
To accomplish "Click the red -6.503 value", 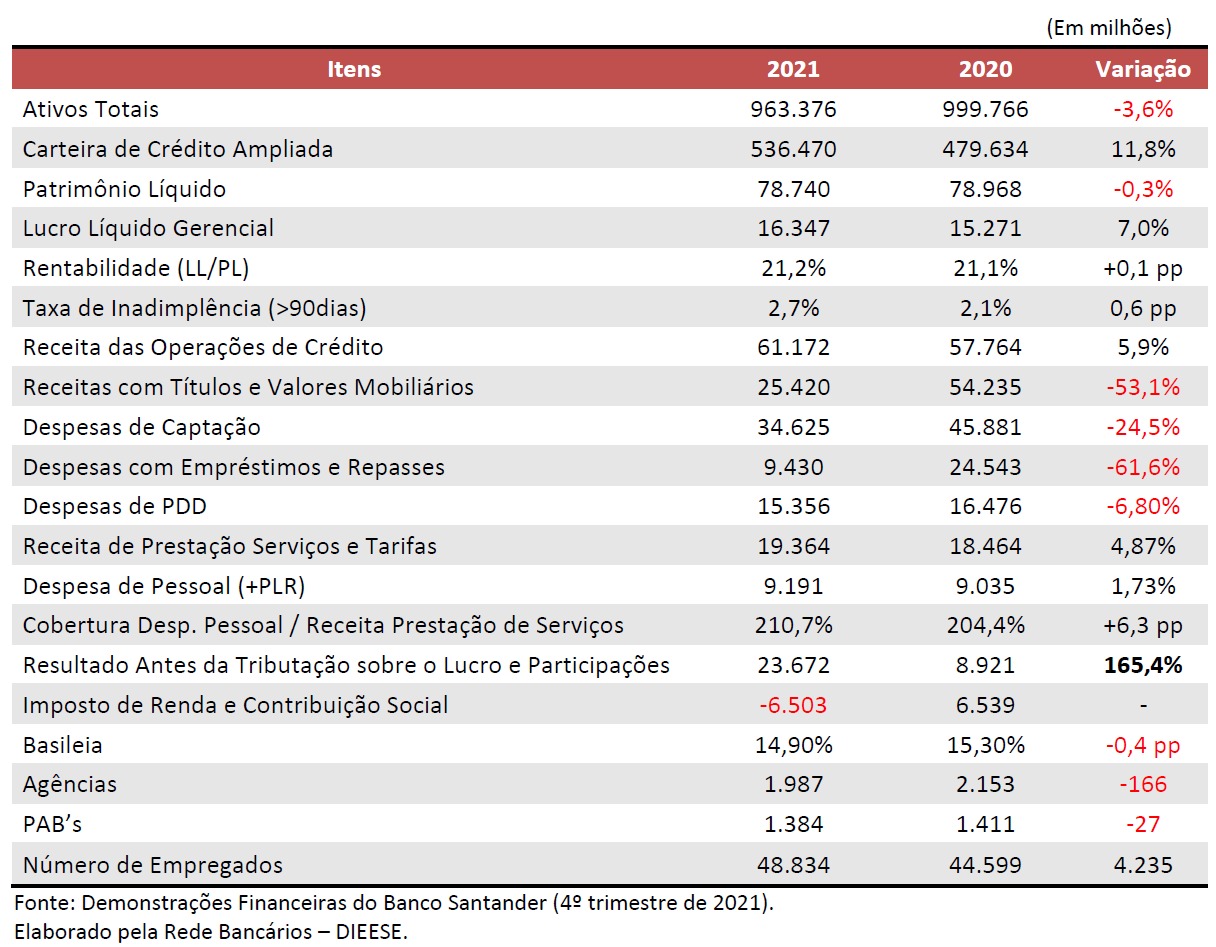I will pyautogui.click(x=793, y=705).
